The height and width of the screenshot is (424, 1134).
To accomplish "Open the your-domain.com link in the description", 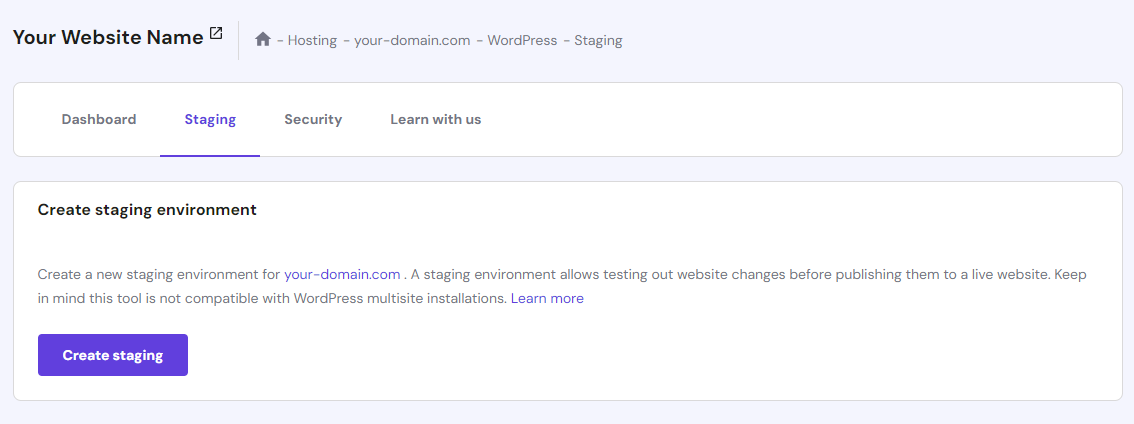I will tap(342, 274).
